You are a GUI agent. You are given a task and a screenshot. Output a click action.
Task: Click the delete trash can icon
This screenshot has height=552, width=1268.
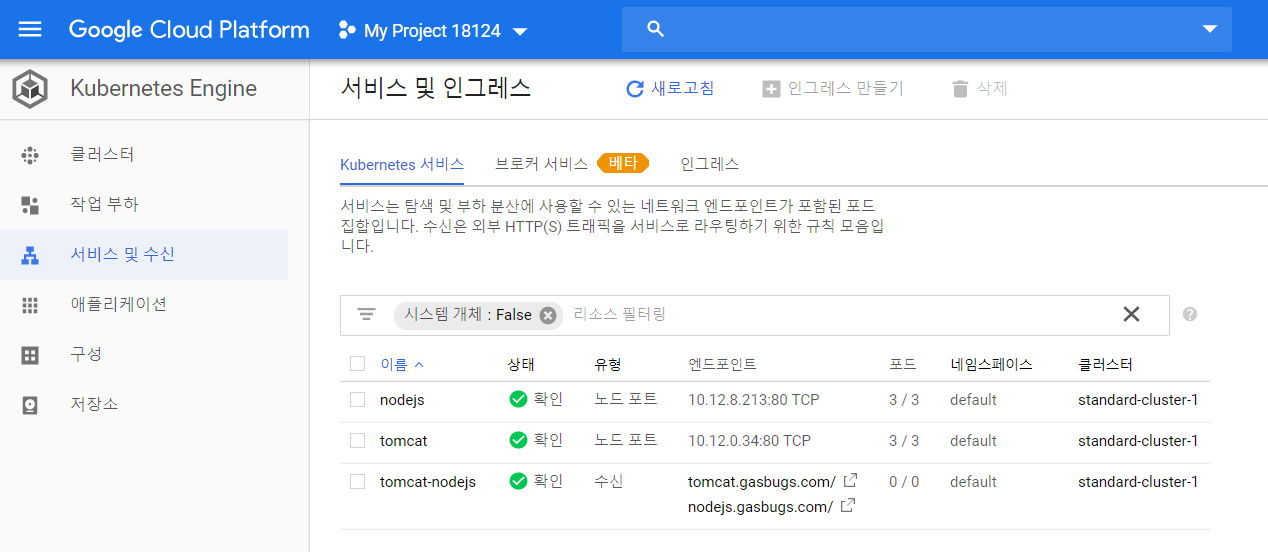(960, 89)
